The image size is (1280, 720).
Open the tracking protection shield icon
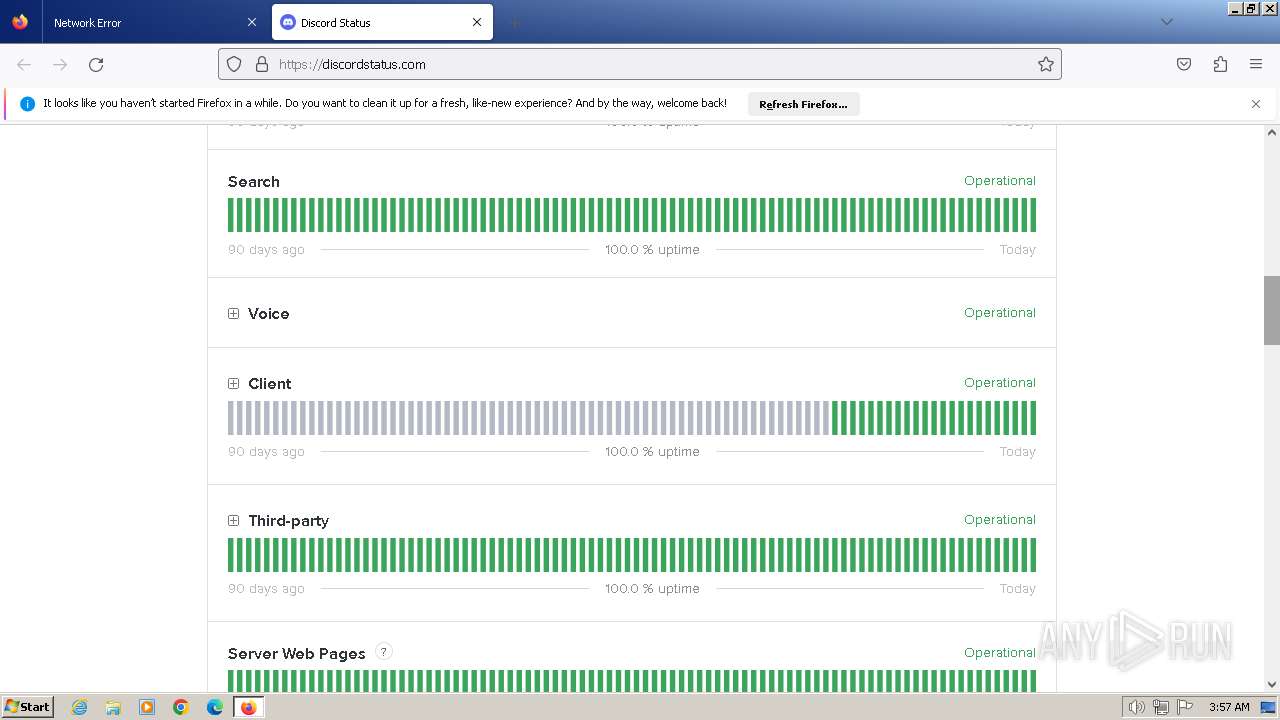pyautogui.click(x=234, y=64)
